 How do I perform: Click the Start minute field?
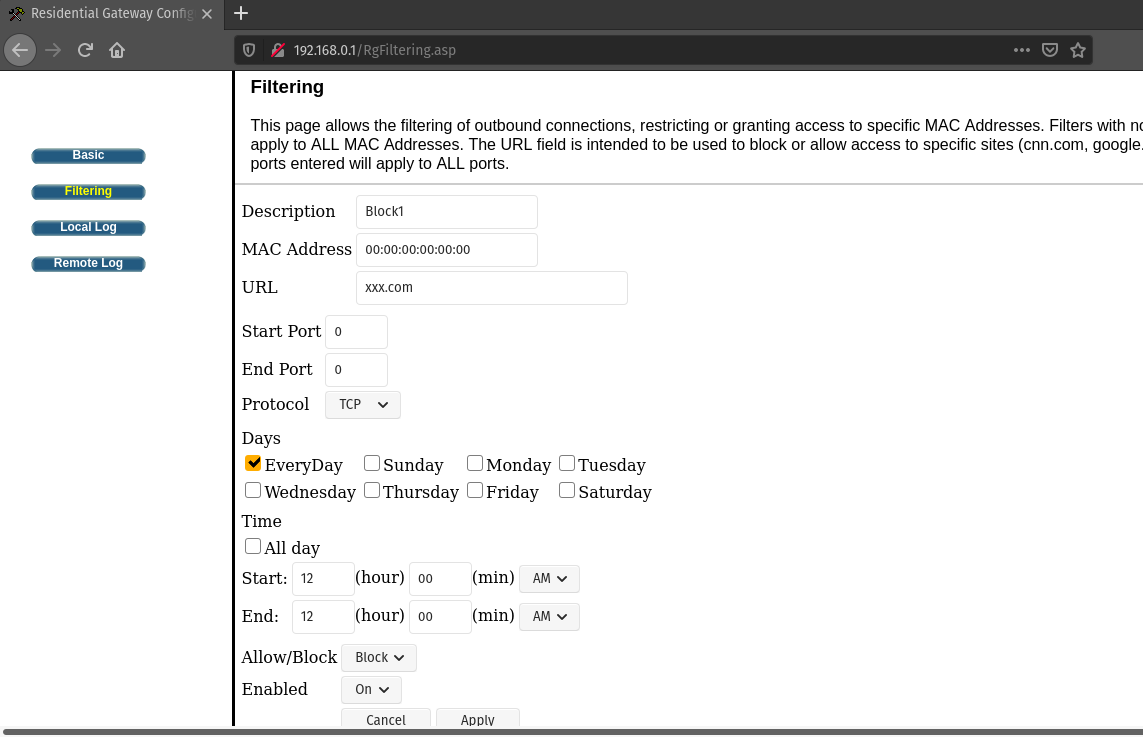(x=440, y=579)
